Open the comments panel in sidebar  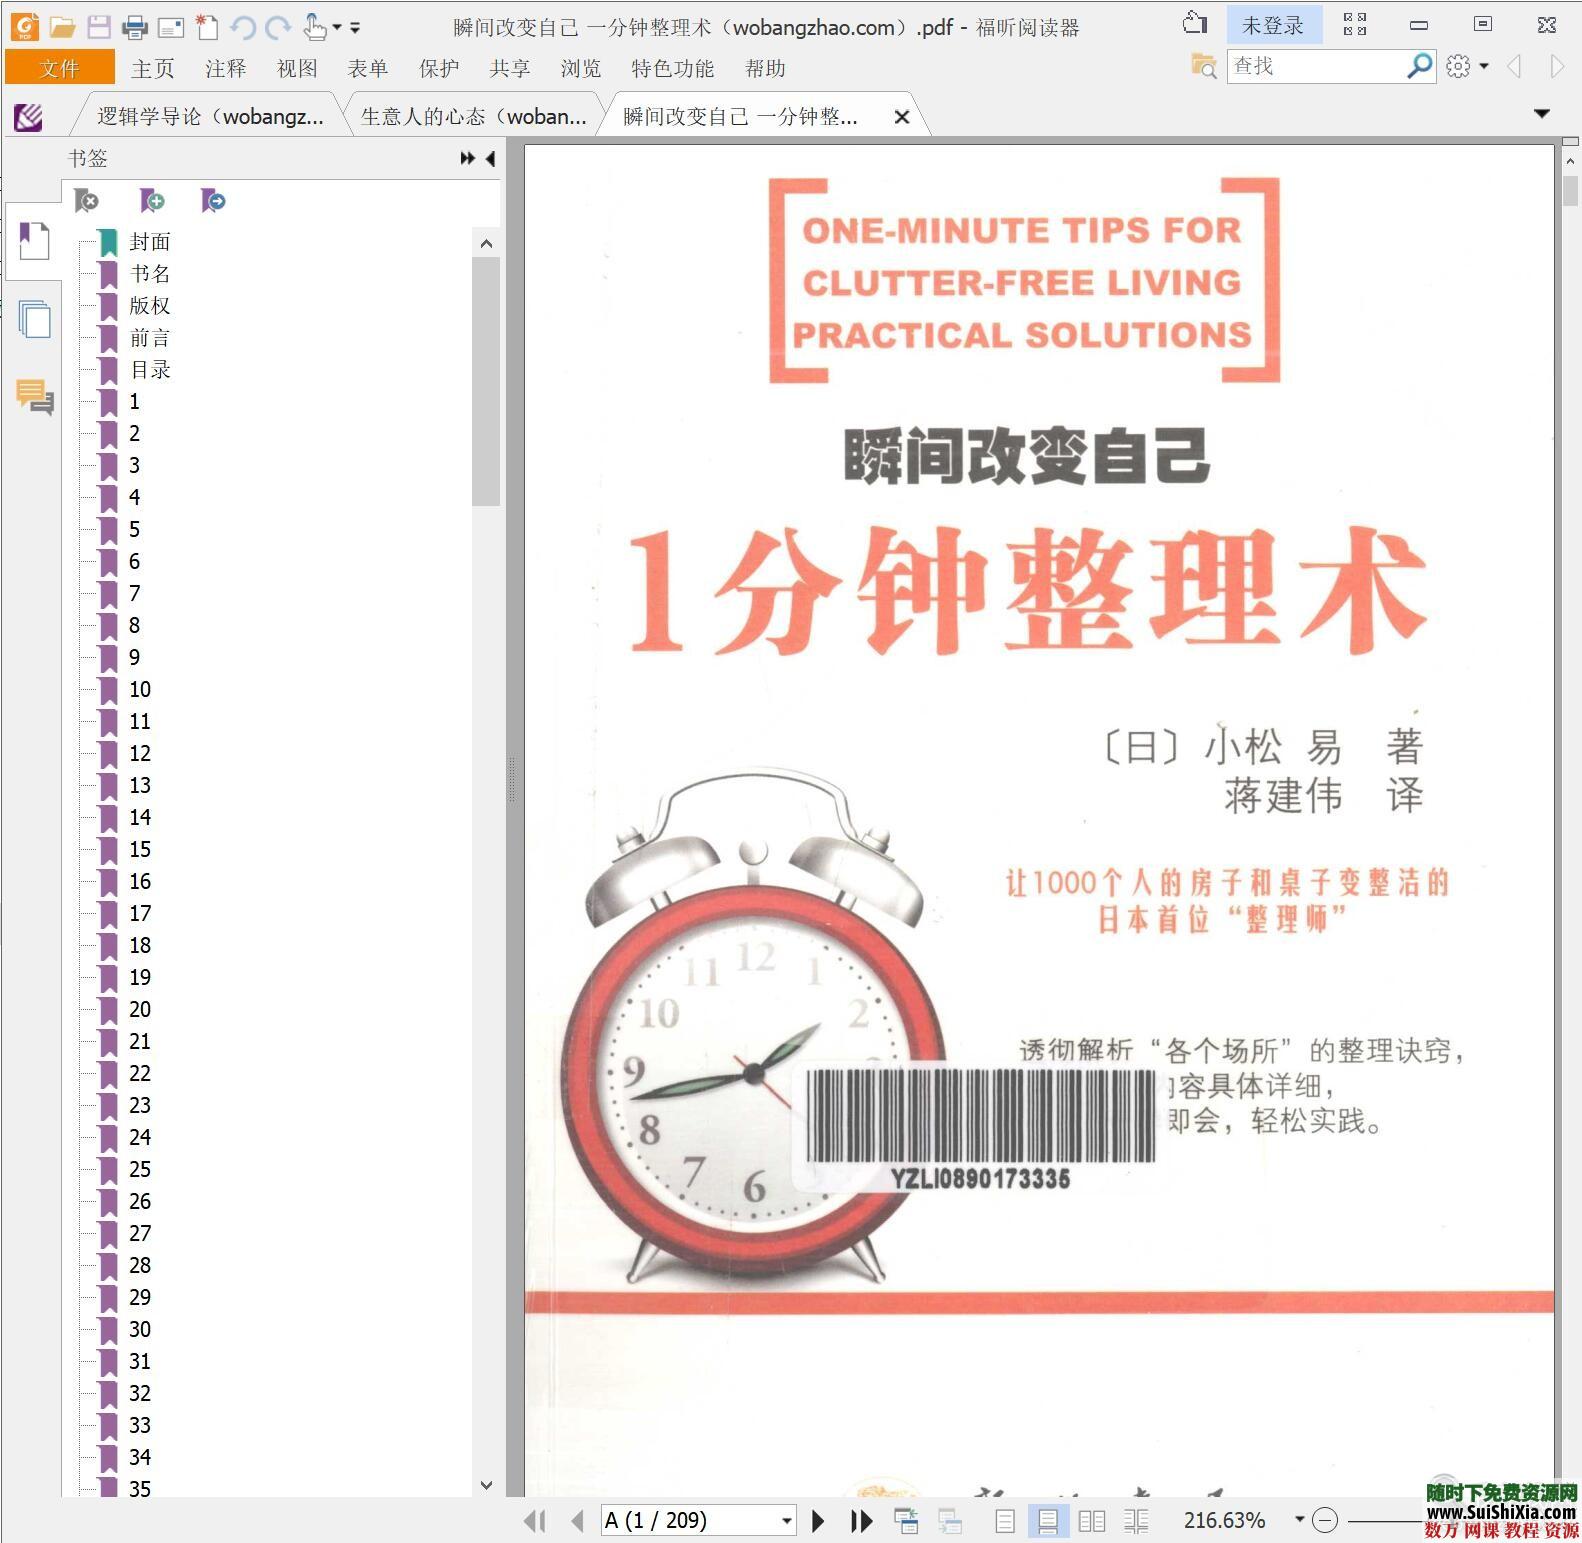coord(34,397)
